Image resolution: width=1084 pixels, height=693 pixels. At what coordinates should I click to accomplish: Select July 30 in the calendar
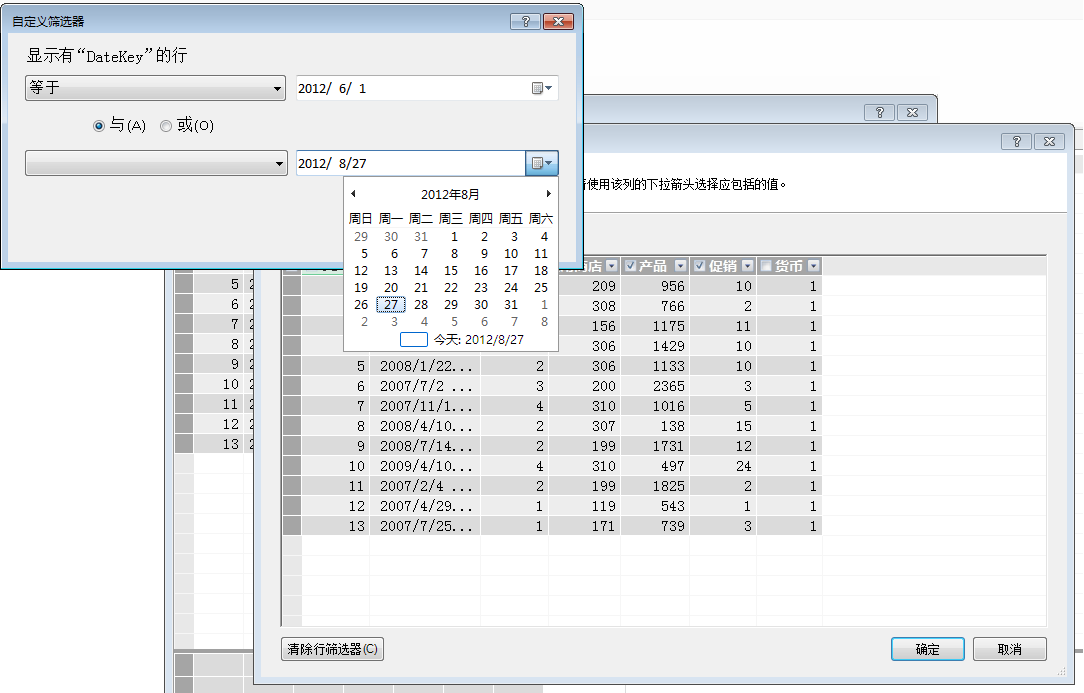[391, 237]
